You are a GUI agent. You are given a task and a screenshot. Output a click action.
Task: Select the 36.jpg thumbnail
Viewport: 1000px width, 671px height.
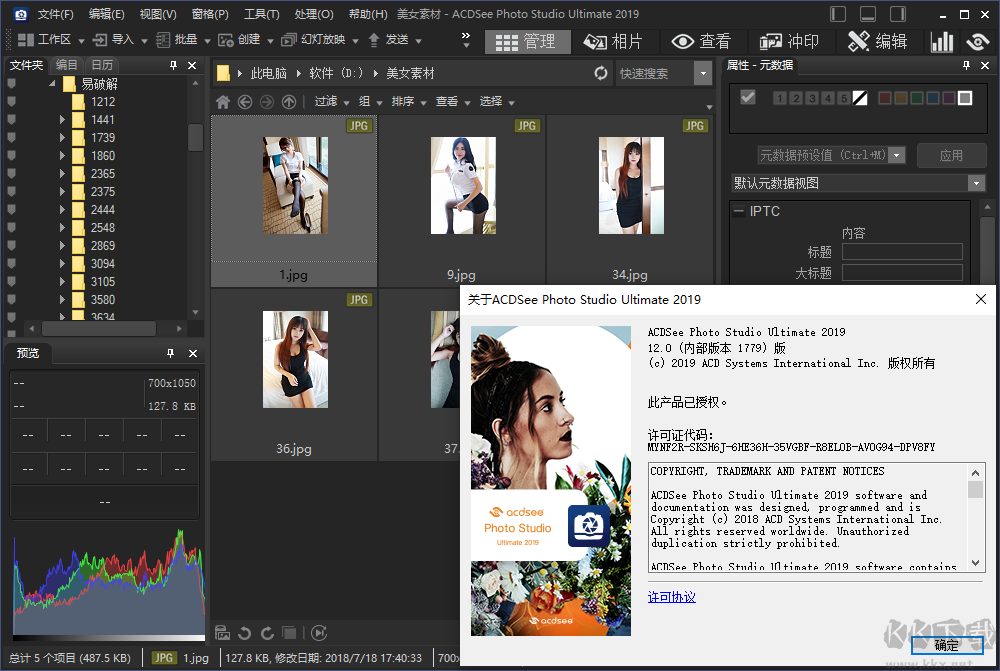click(x=294, y=360)
